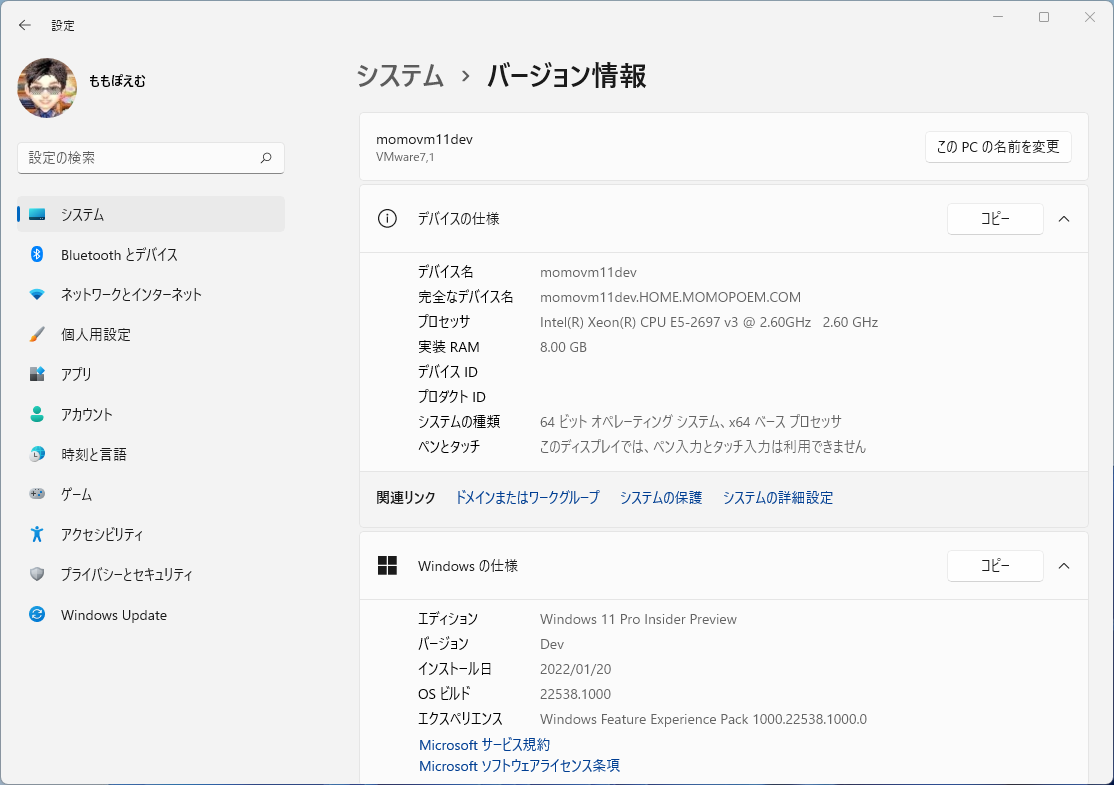Close the 設定 window

1089,16
